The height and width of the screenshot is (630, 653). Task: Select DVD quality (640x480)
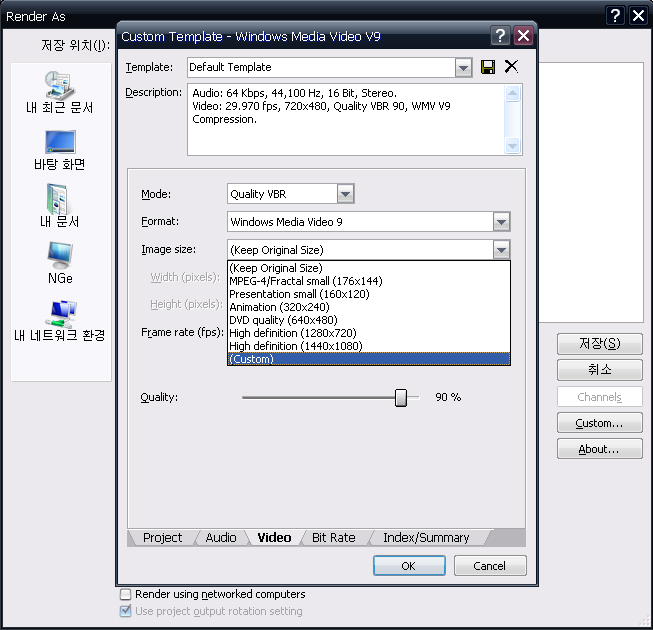(x=369, y=320)
